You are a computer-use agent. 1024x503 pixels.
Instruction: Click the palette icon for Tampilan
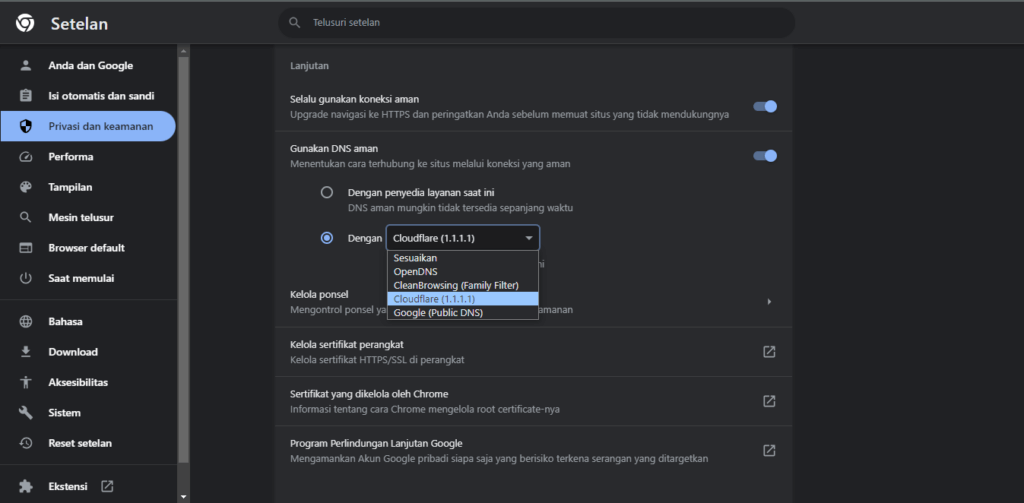point(25,187)
